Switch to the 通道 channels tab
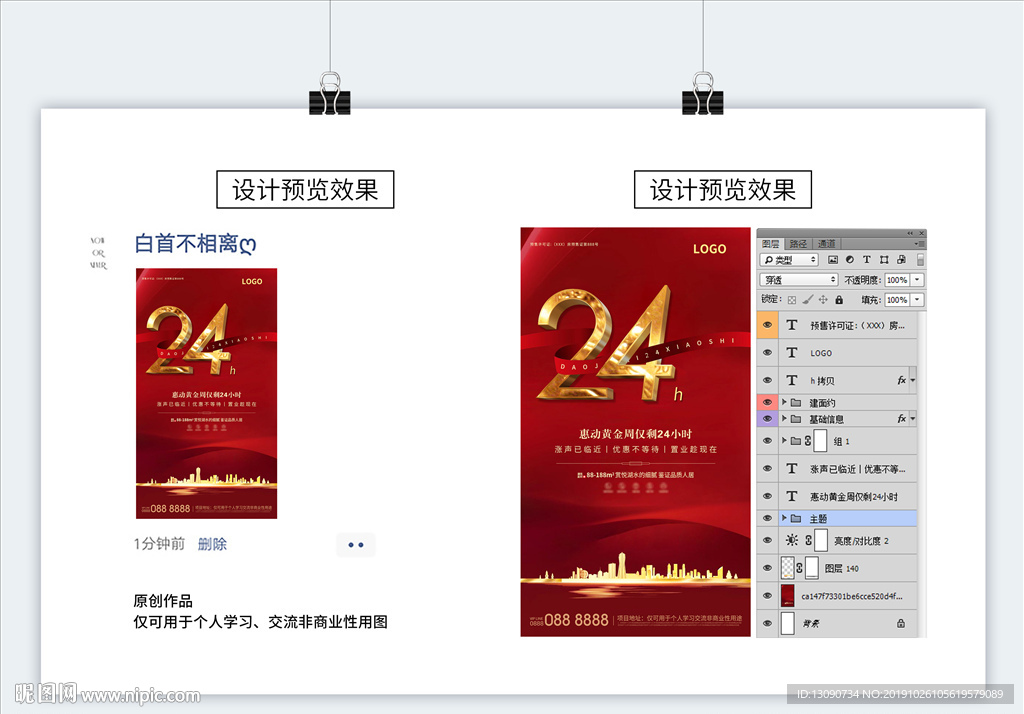This screenshot has width=1024, height=714. tap(827, 244)
